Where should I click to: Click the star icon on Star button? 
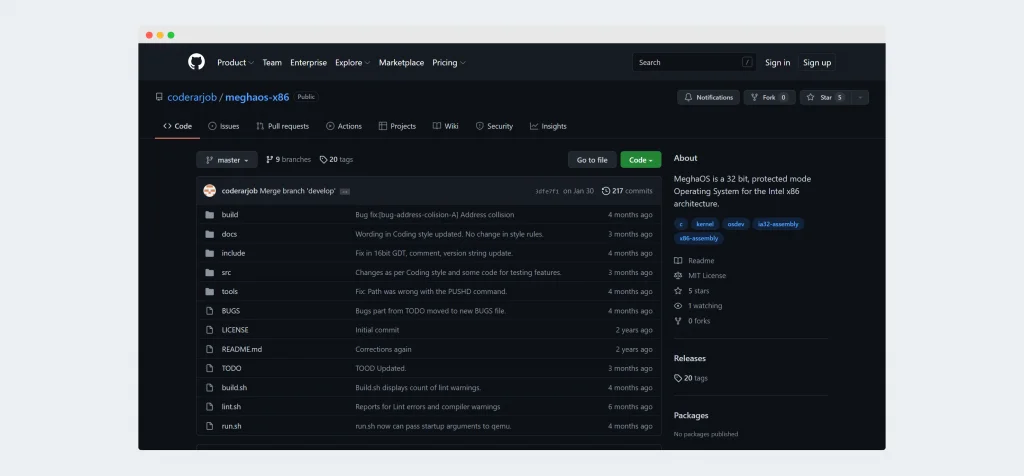click(810, 97)
